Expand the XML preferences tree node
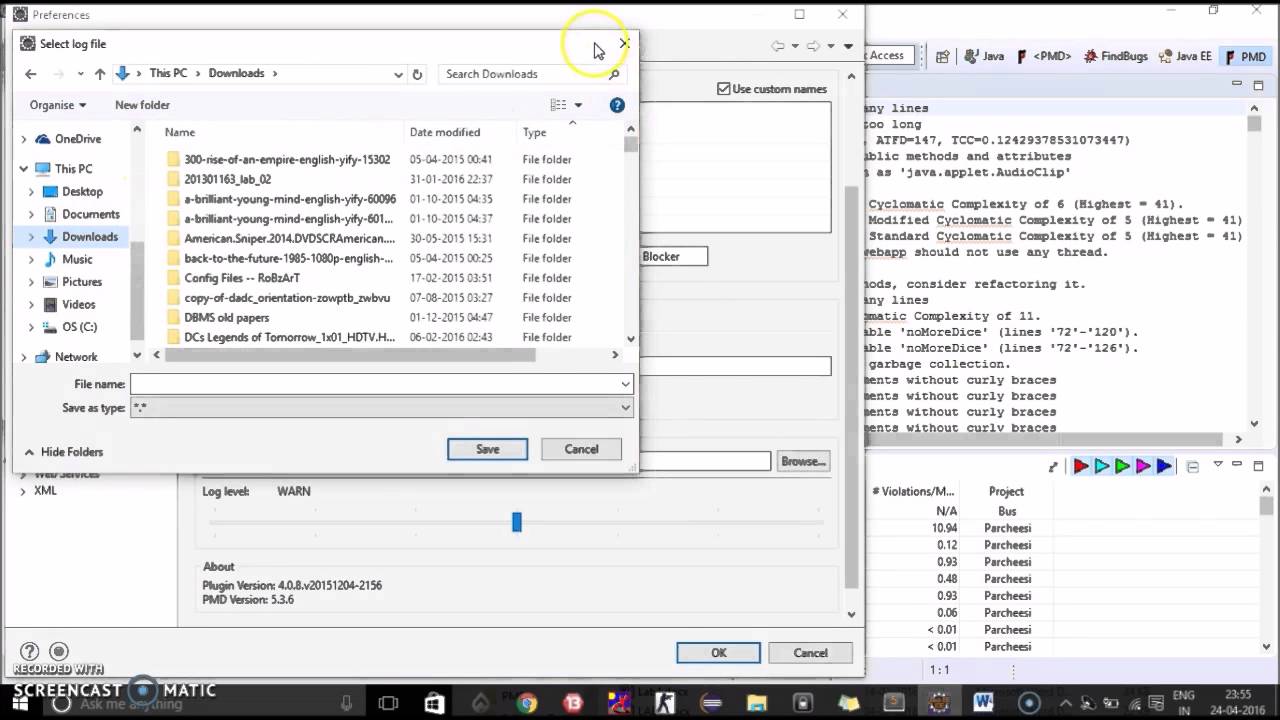 (x=23, y=491)
